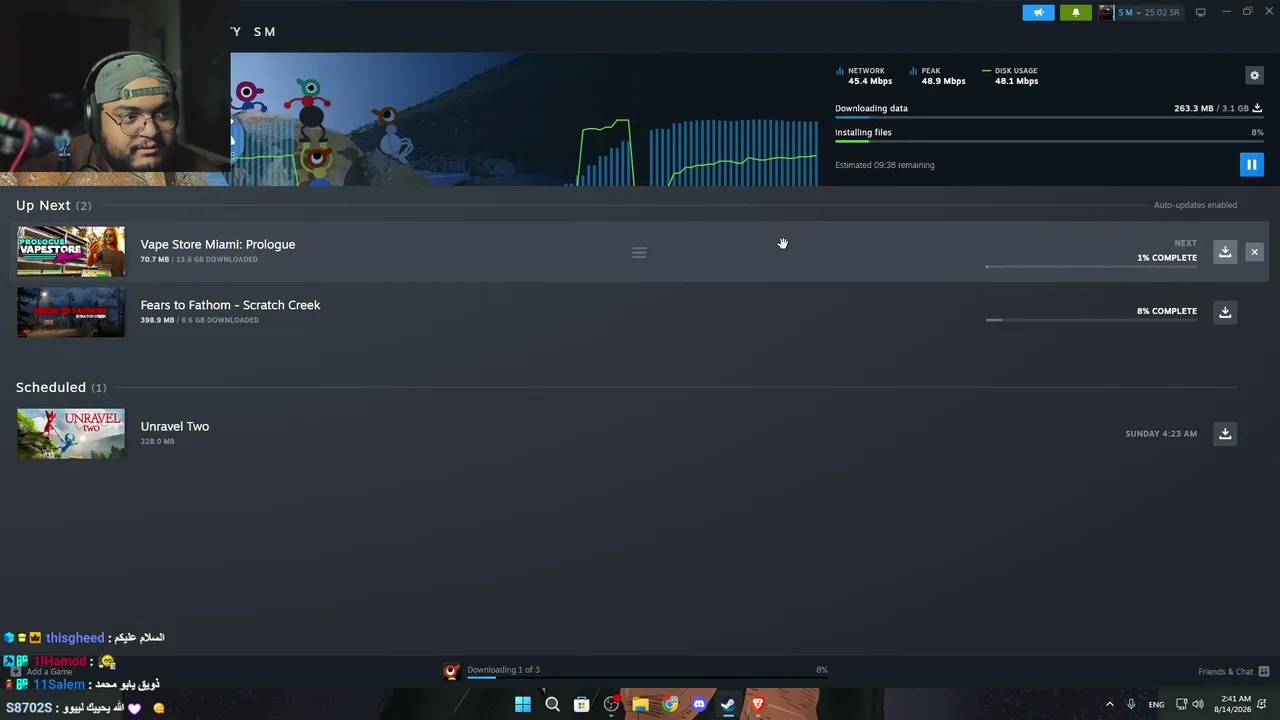Click the Downloading 1 of 3 status
Image resolution: width=1280 pixels, height=720 pixels.
(503, 670)
